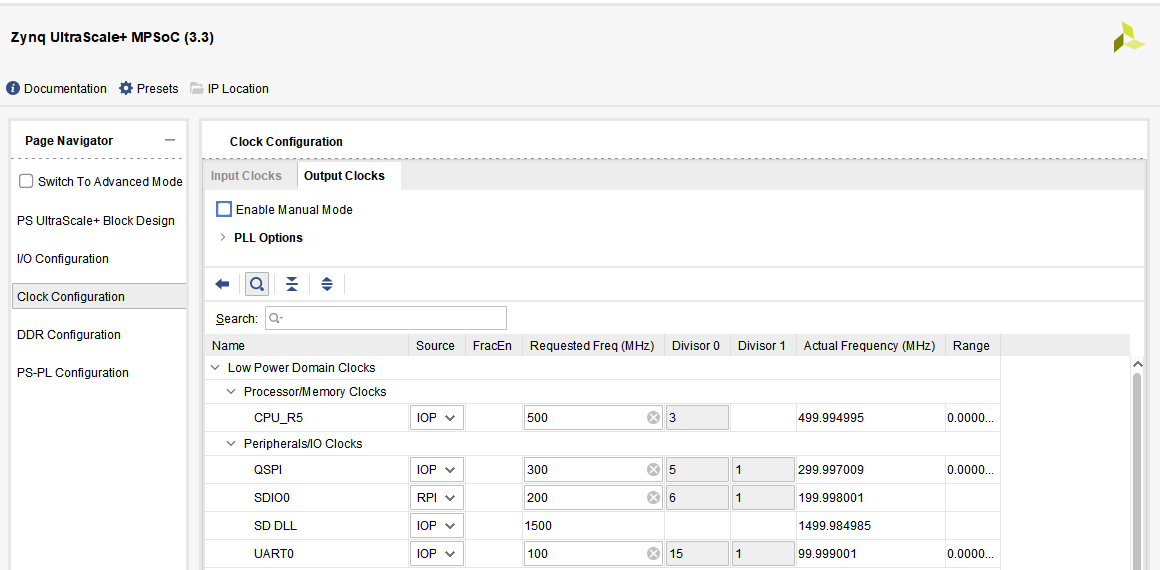Image resolution: width=1160 pixels, height=570 pixels.
Task: Clear the CPU_R5 requested frequency value
Action: pos(653,418)
